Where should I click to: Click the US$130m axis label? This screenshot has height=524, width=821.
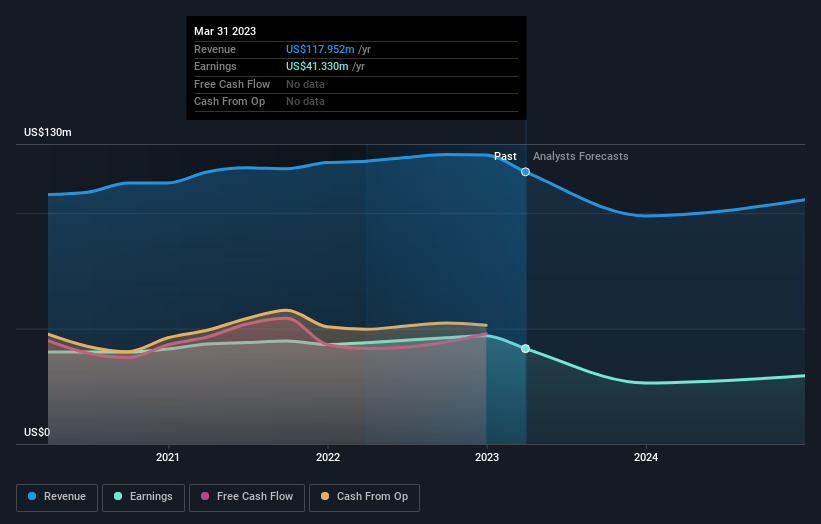pyautogui.click(x=48, y=132)
